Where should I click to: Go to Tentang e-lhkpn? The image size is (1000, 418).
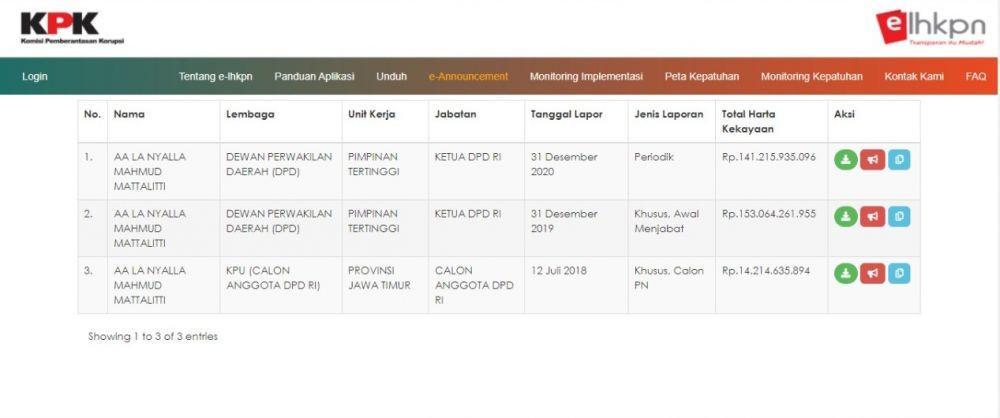[x=216, y=77]
